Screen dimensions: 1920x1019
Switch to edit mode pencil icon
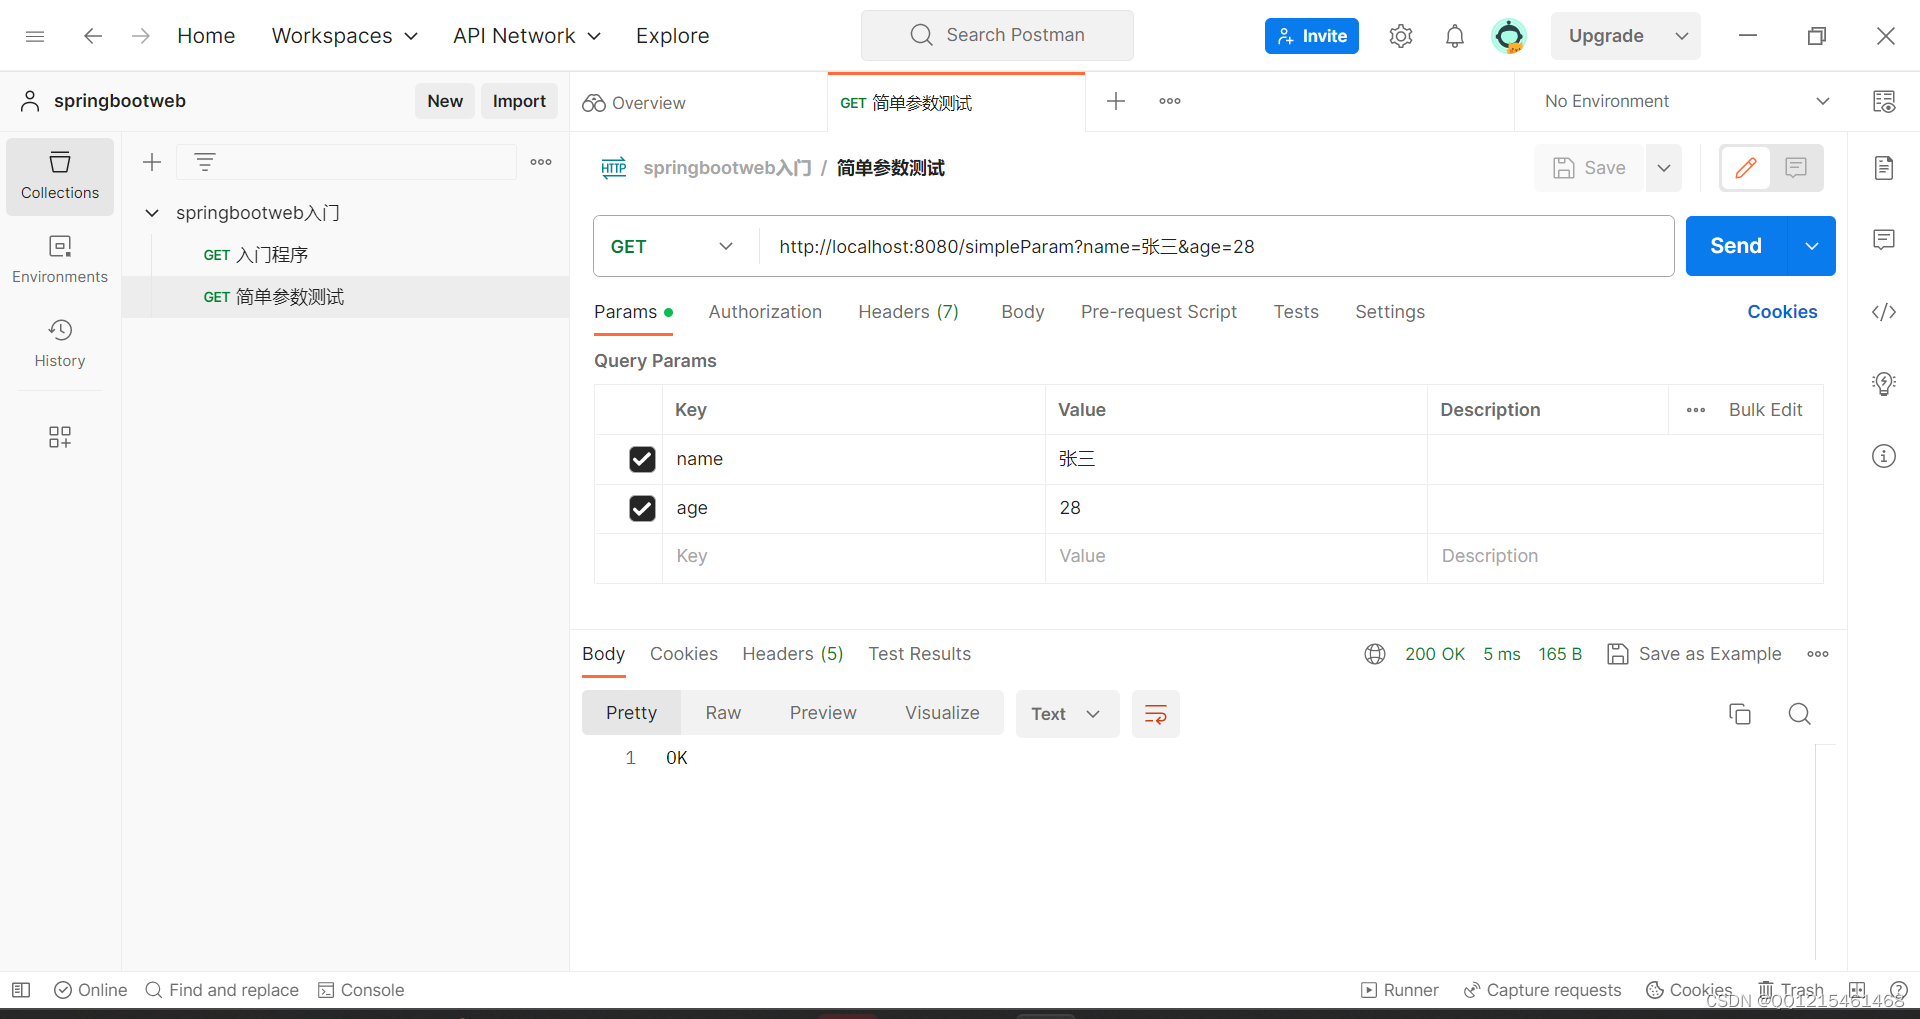(1746, 168)
